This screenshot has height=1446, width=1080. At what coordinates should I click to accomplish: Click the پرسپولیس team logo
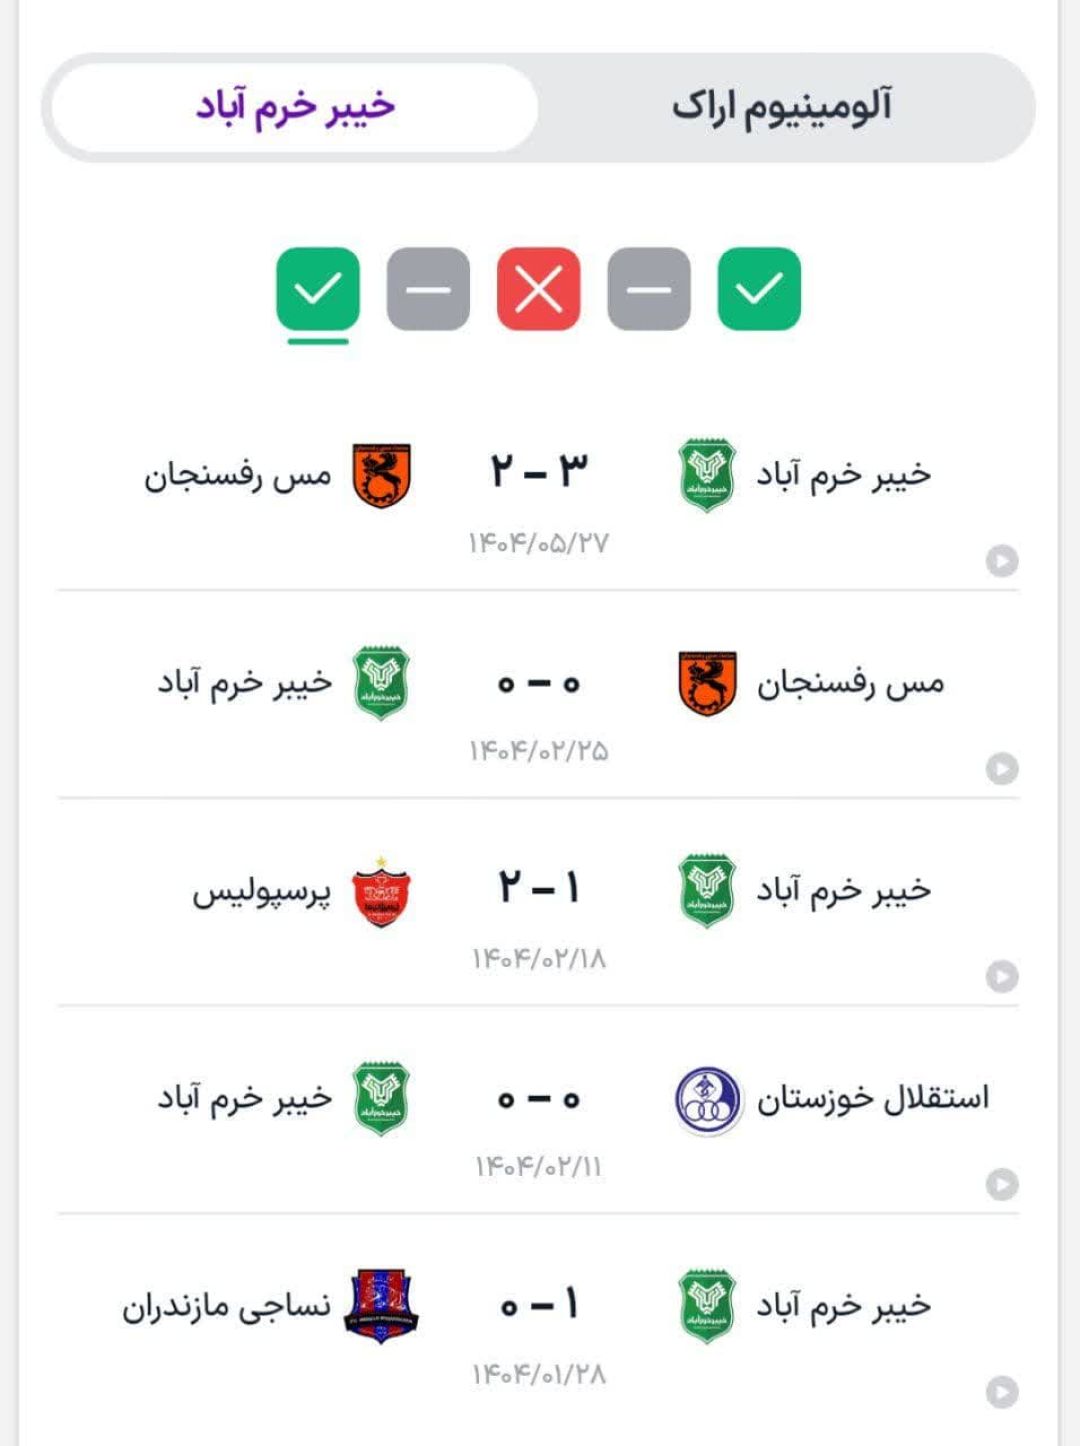(381, 891)
